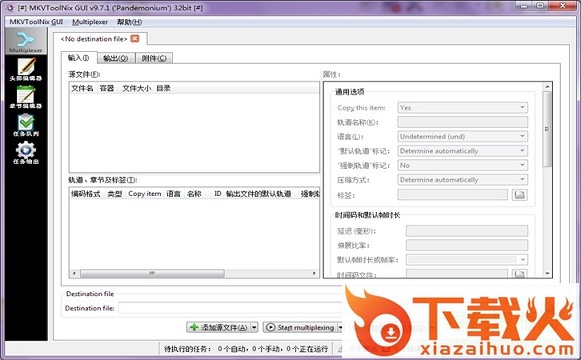Click the green plus add source icon
The height and width of the screenshot is (360, 581).
(194, 327)
